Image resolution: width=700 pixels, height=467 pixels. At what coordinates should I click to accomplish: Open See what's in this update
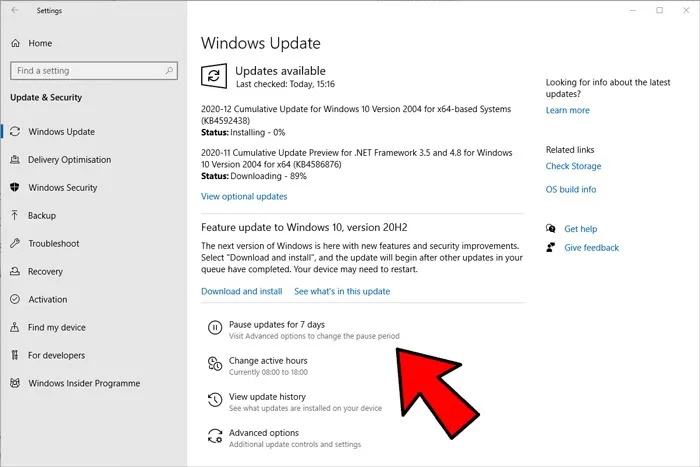coord(341,292)
